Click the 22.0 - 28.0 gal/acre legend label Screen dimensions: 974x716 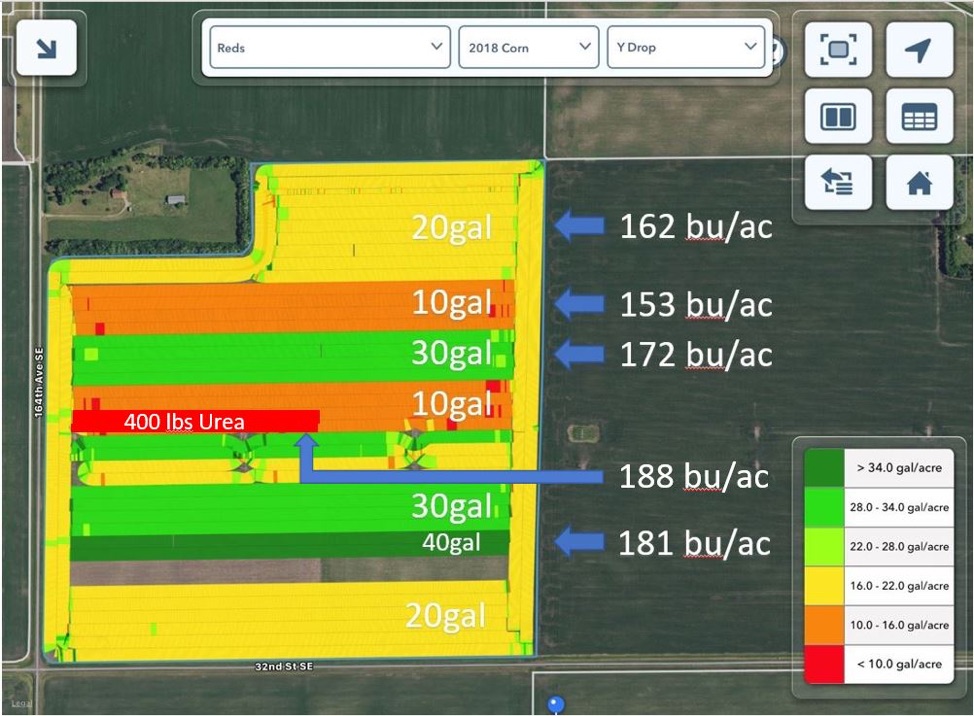point(899,546)
